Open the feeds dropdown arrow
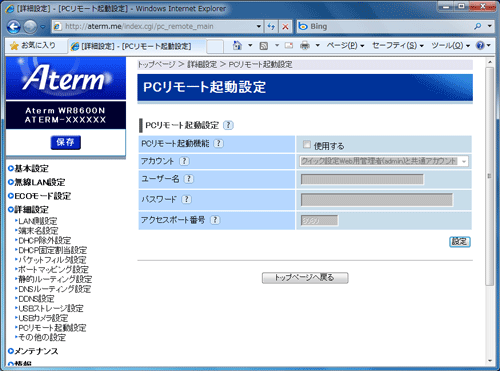Image resolution: width=500 pixels, height=371 pixels. click(x=277, y=46)
